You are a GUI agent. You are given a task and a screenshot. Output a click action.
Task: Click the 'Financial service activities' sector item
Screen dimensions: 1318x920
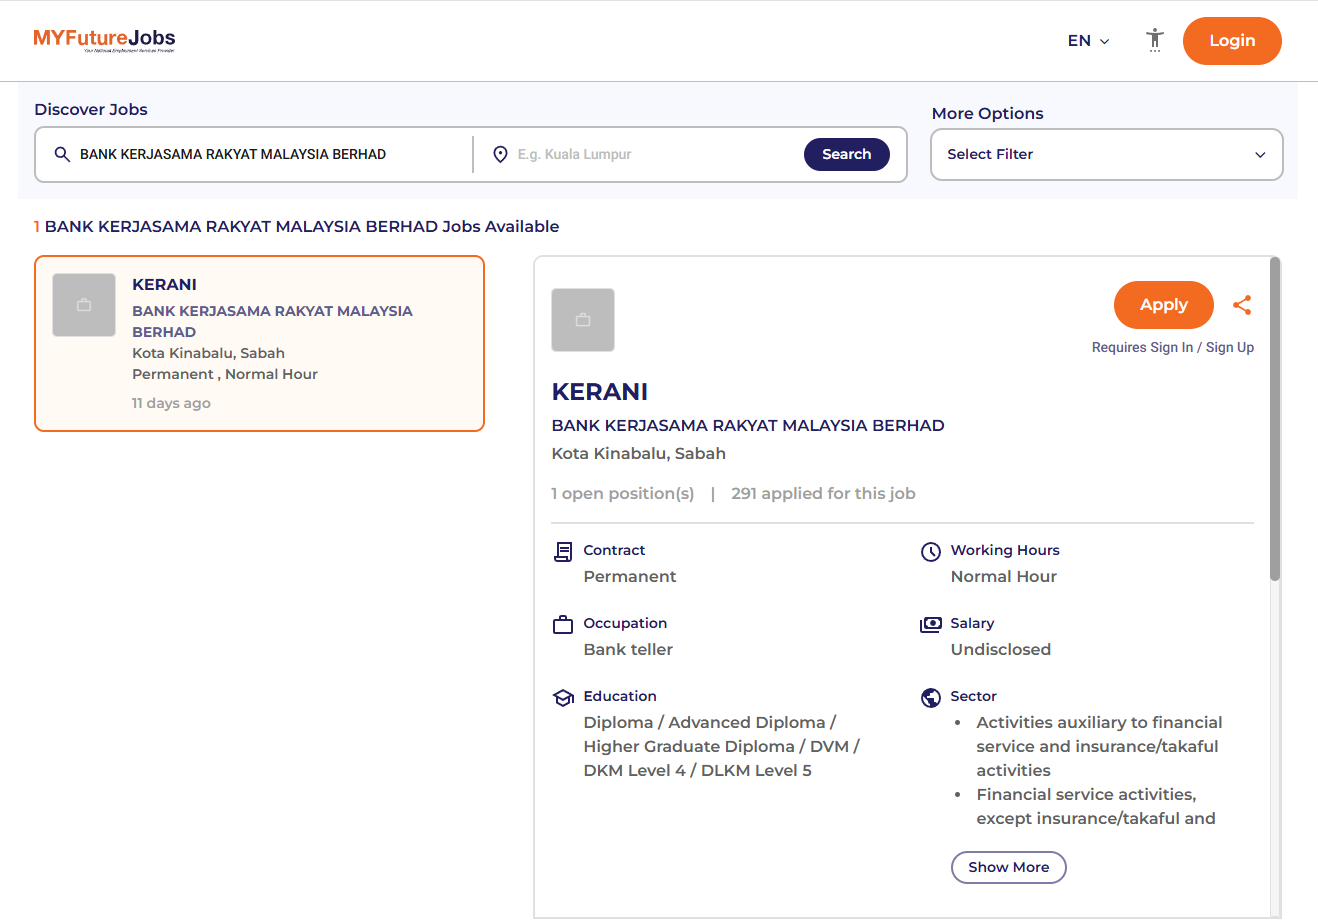tap(1096, 806)
